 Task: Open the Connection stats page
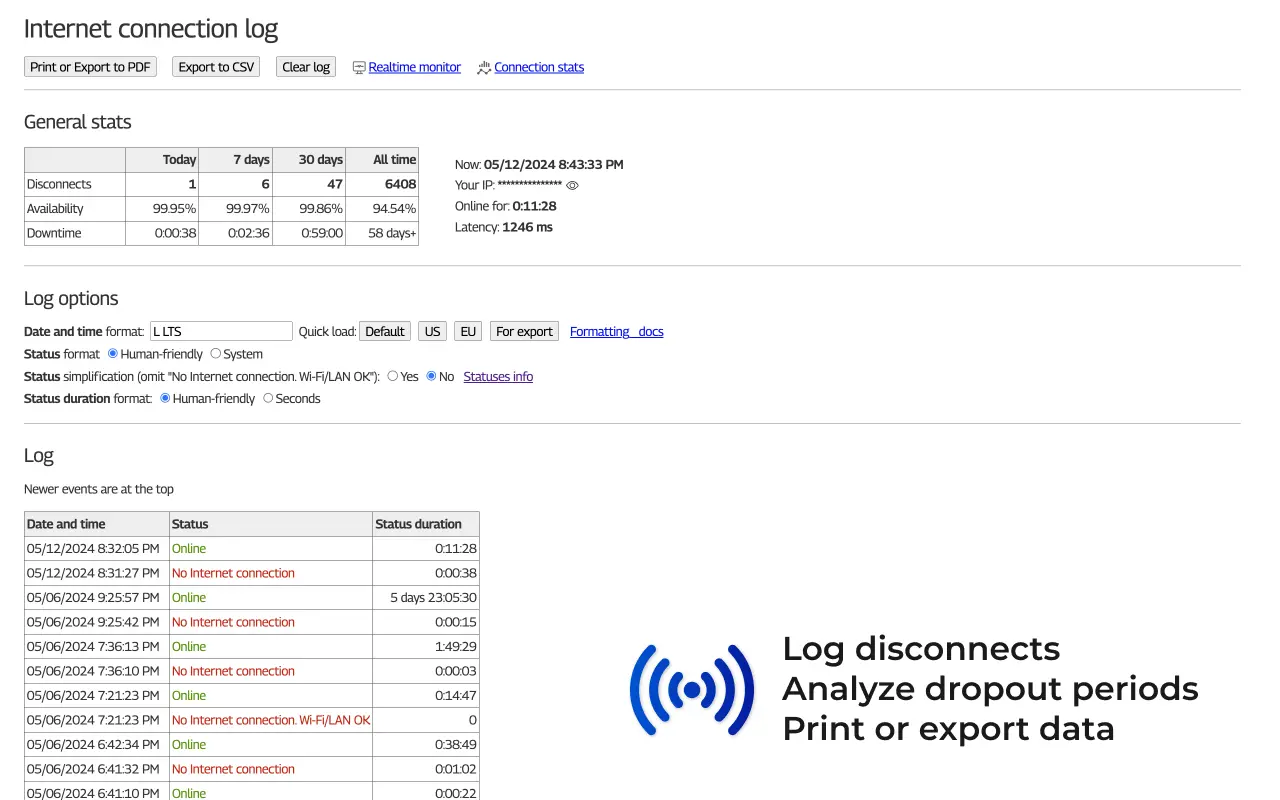click(x=539, y=67)
